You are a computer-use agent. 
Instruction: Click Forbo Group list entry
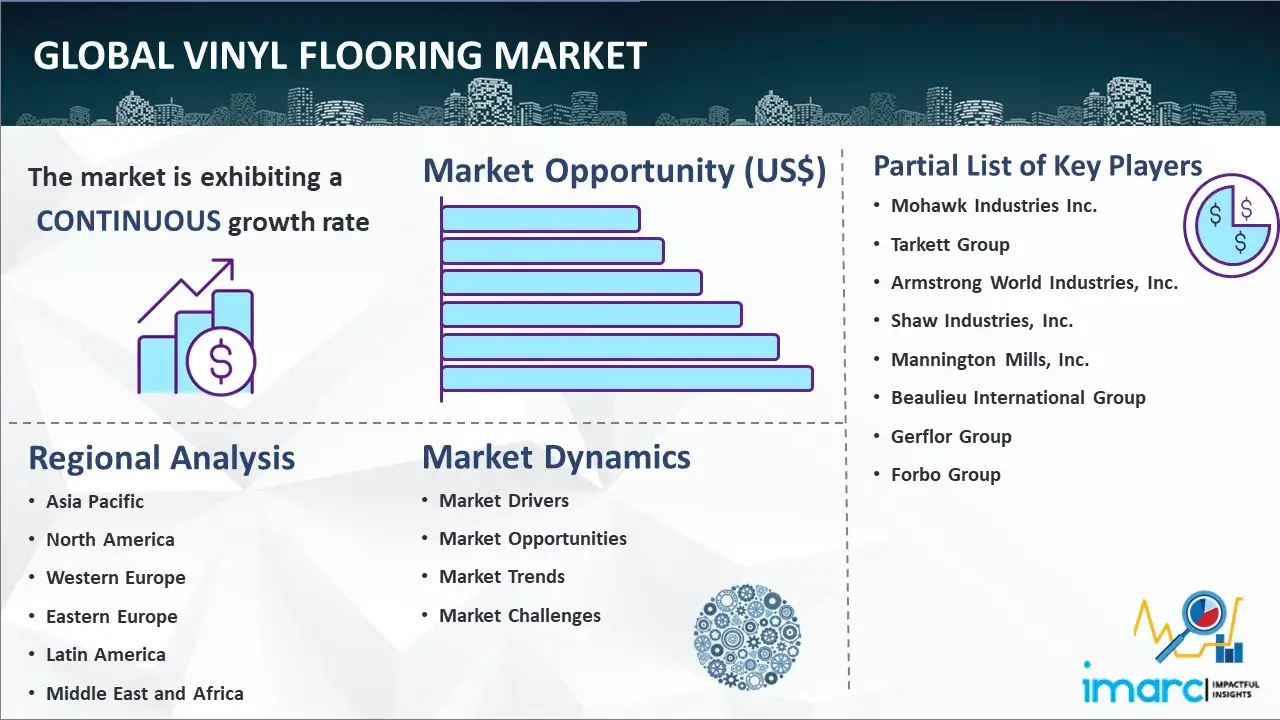click(x=945, y=475)
